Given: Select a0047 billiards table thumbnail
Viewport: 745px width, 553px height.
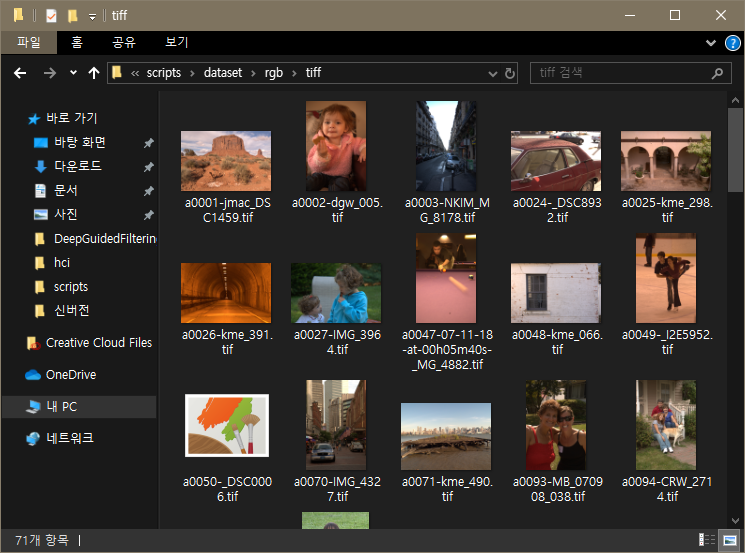Looking at the screenshot, I should click(446, 278).
